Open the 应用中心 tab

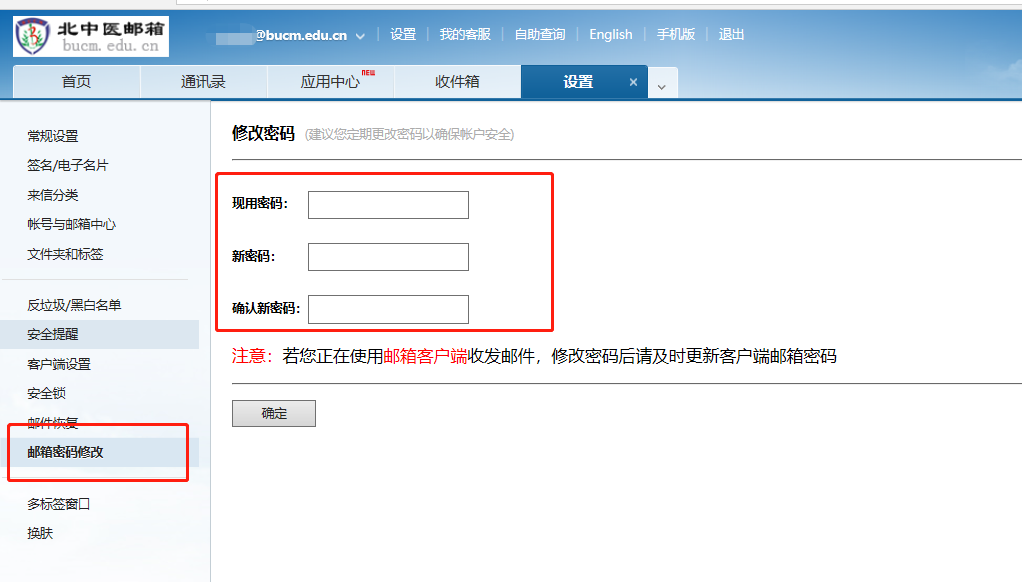click(330, 82)
